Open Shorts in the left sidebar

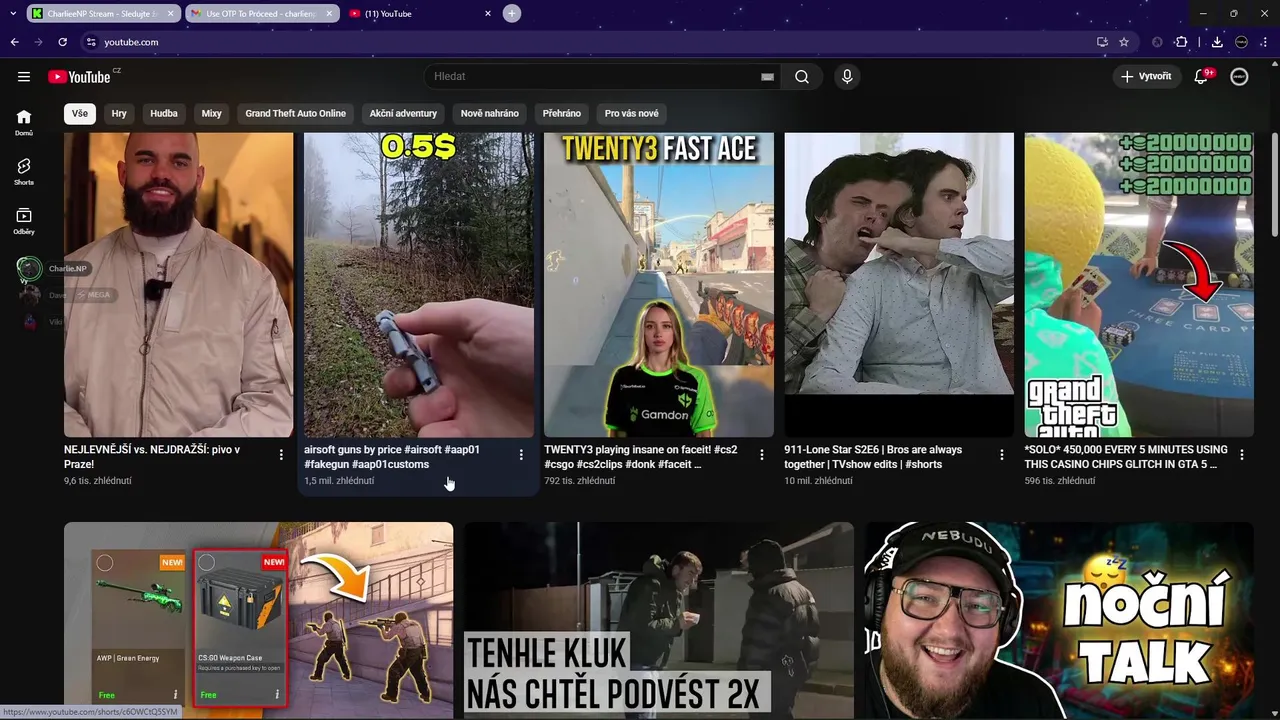(x=24, y=171)
